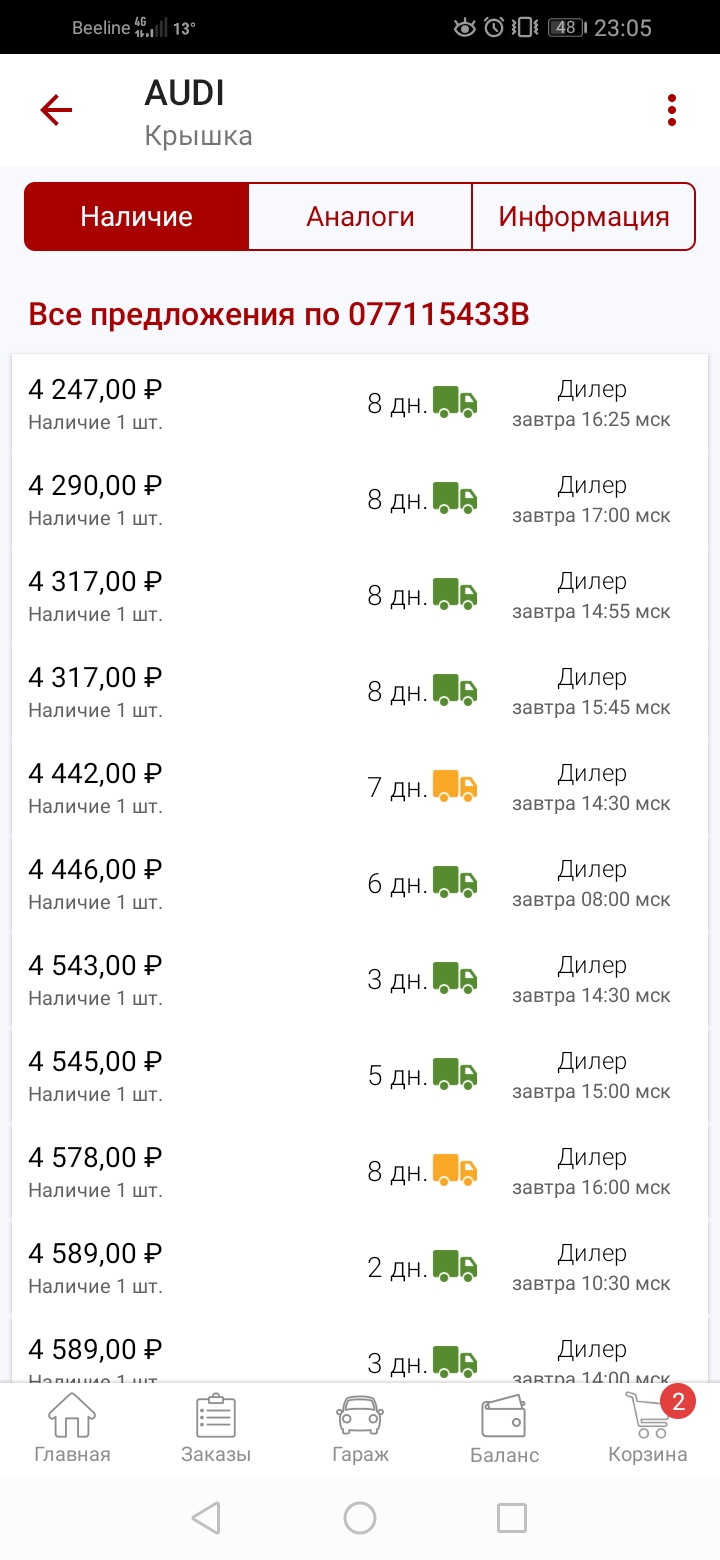Viewport: 720px width, 1560px height.
Task: Switch to the Аналоги tab
Action: click(360, 216)
